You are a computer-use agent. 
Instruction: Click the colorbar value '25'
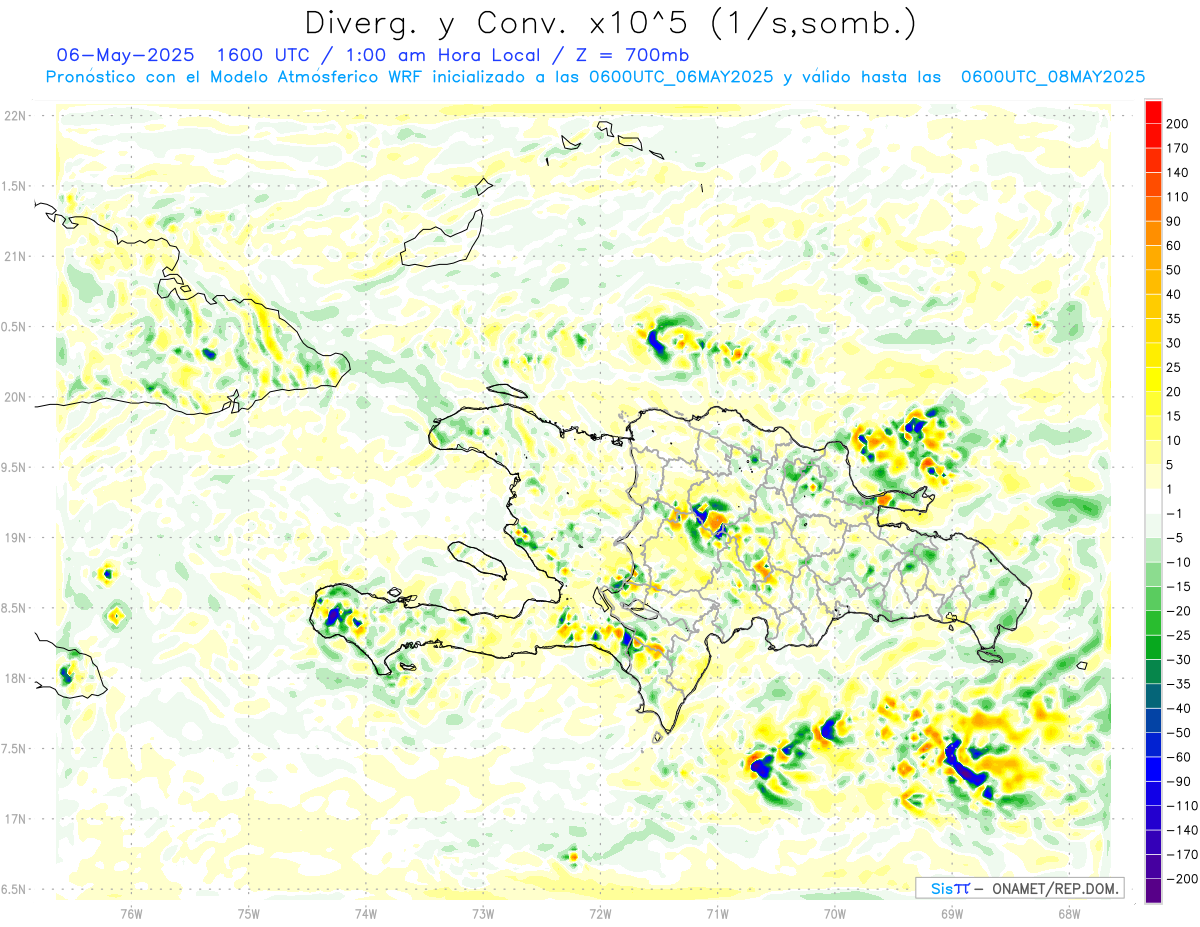(1174, 368)
